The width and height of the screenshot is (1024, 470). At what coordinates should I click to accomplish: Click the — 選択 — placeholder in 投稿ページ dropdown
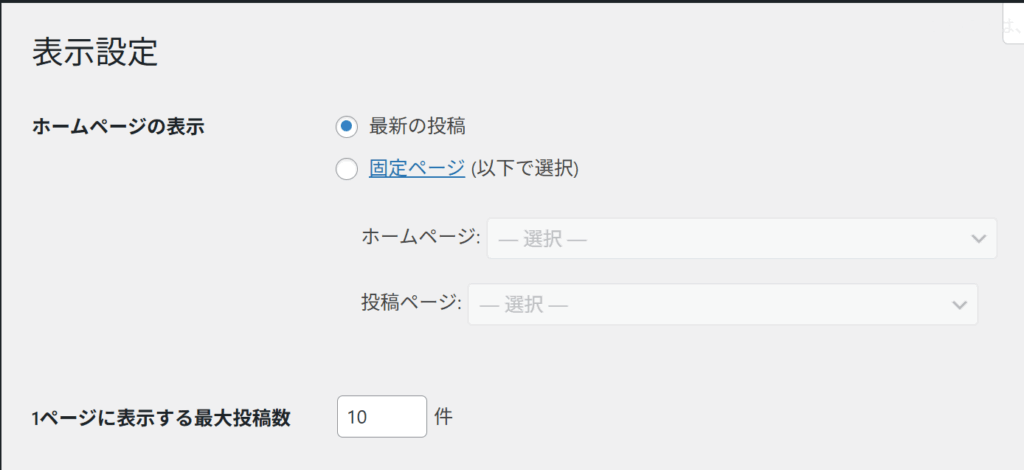523,304
